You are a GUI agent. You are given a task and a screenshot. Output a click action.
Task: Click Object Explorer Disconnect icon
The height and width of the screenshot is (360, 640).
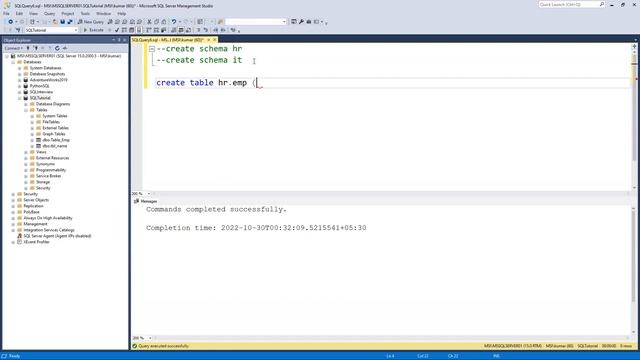coord(36,48)
